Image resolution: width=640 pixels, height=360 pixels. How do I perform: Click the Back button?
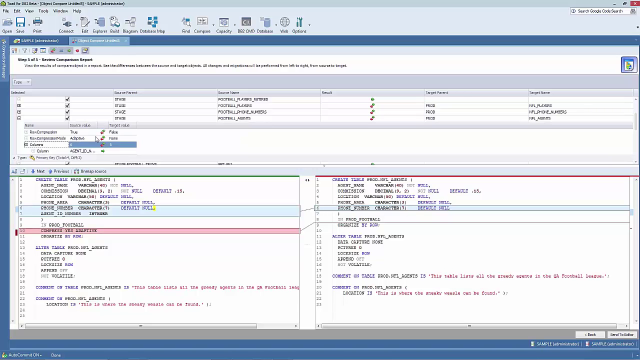click(590, 335)
